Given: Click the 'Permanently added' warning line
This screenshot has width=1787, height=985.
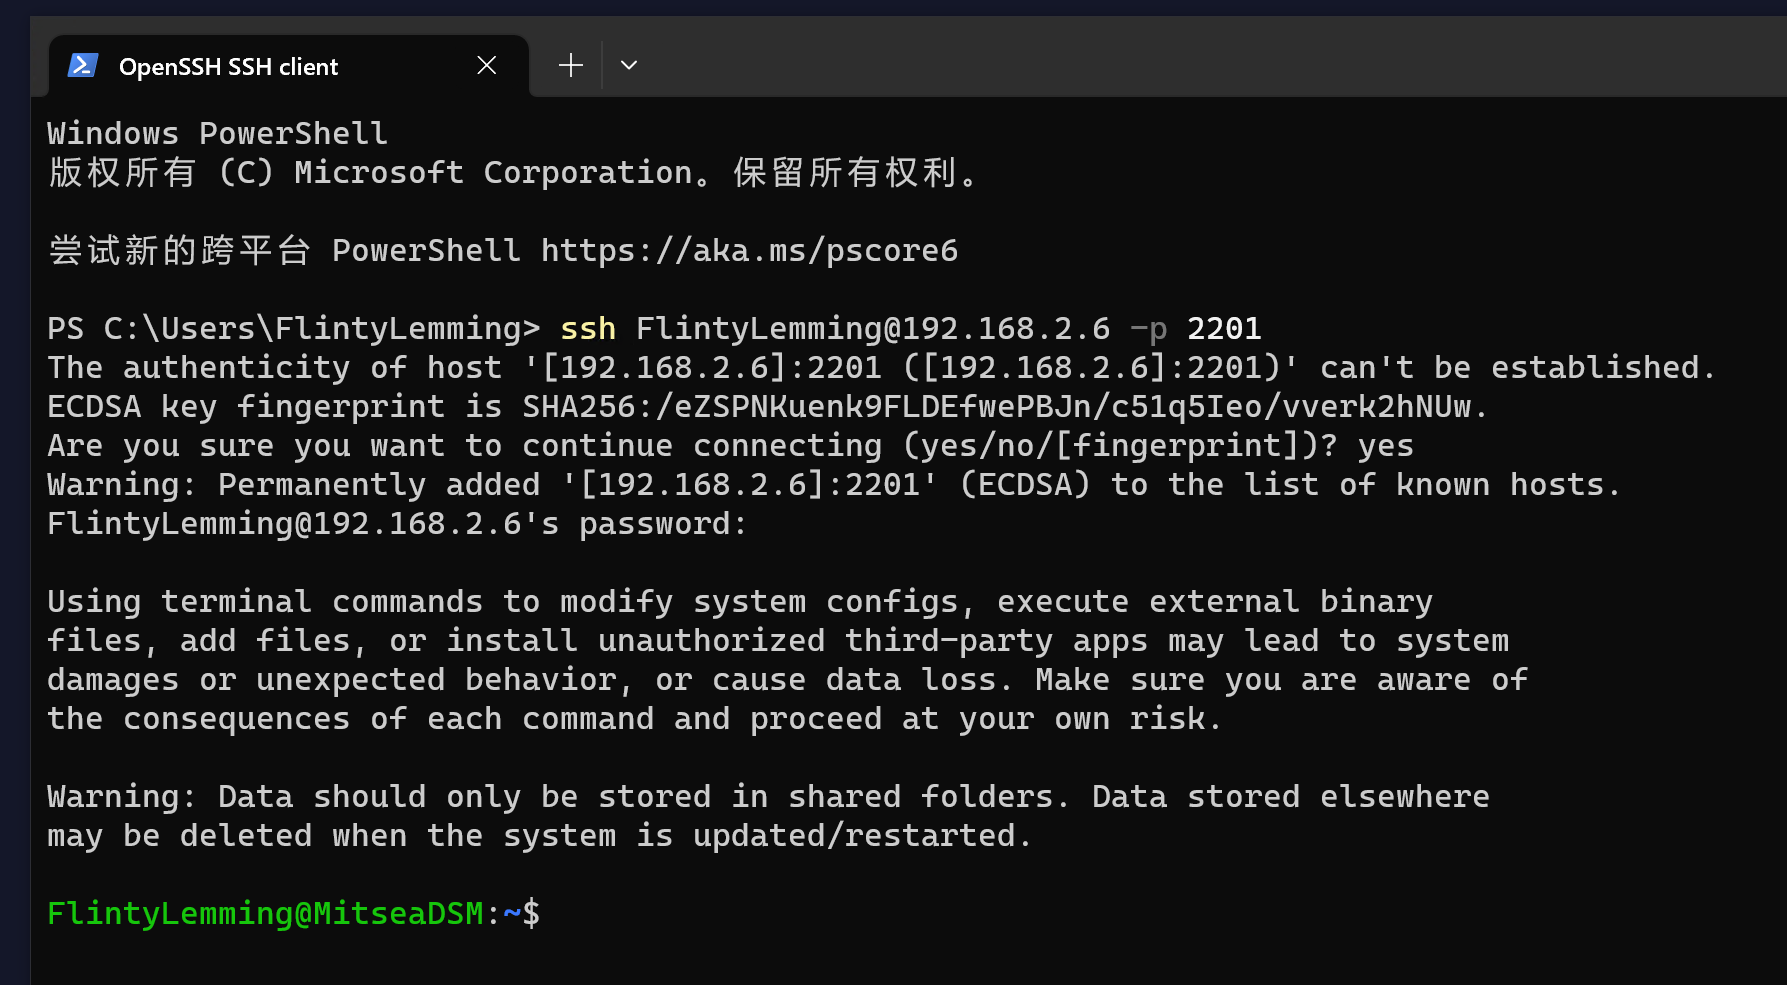Looking at the screenshot, I should (x=832, y=485).
